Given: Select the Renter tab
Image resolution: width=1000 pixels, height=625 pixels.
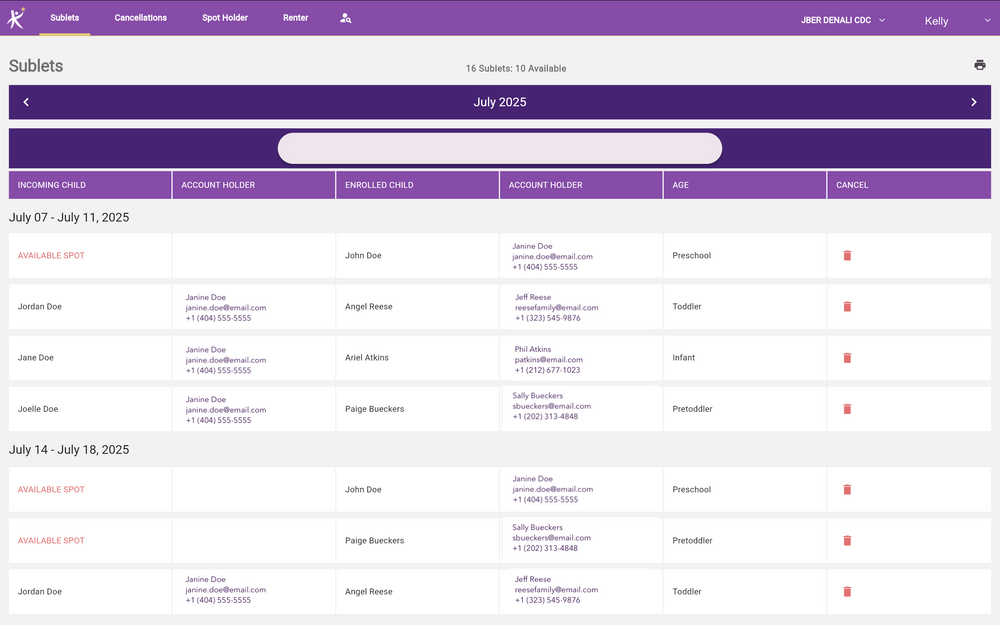Looking at the screenshot, I should 295,17.
